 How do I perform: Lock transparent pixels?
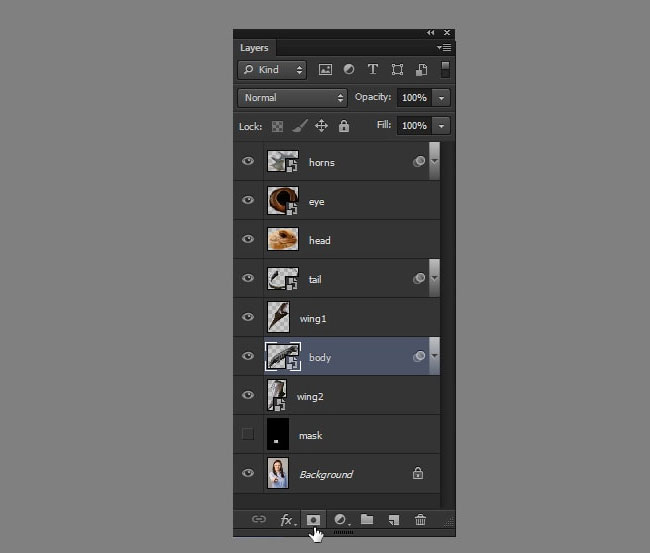(277, 126)
